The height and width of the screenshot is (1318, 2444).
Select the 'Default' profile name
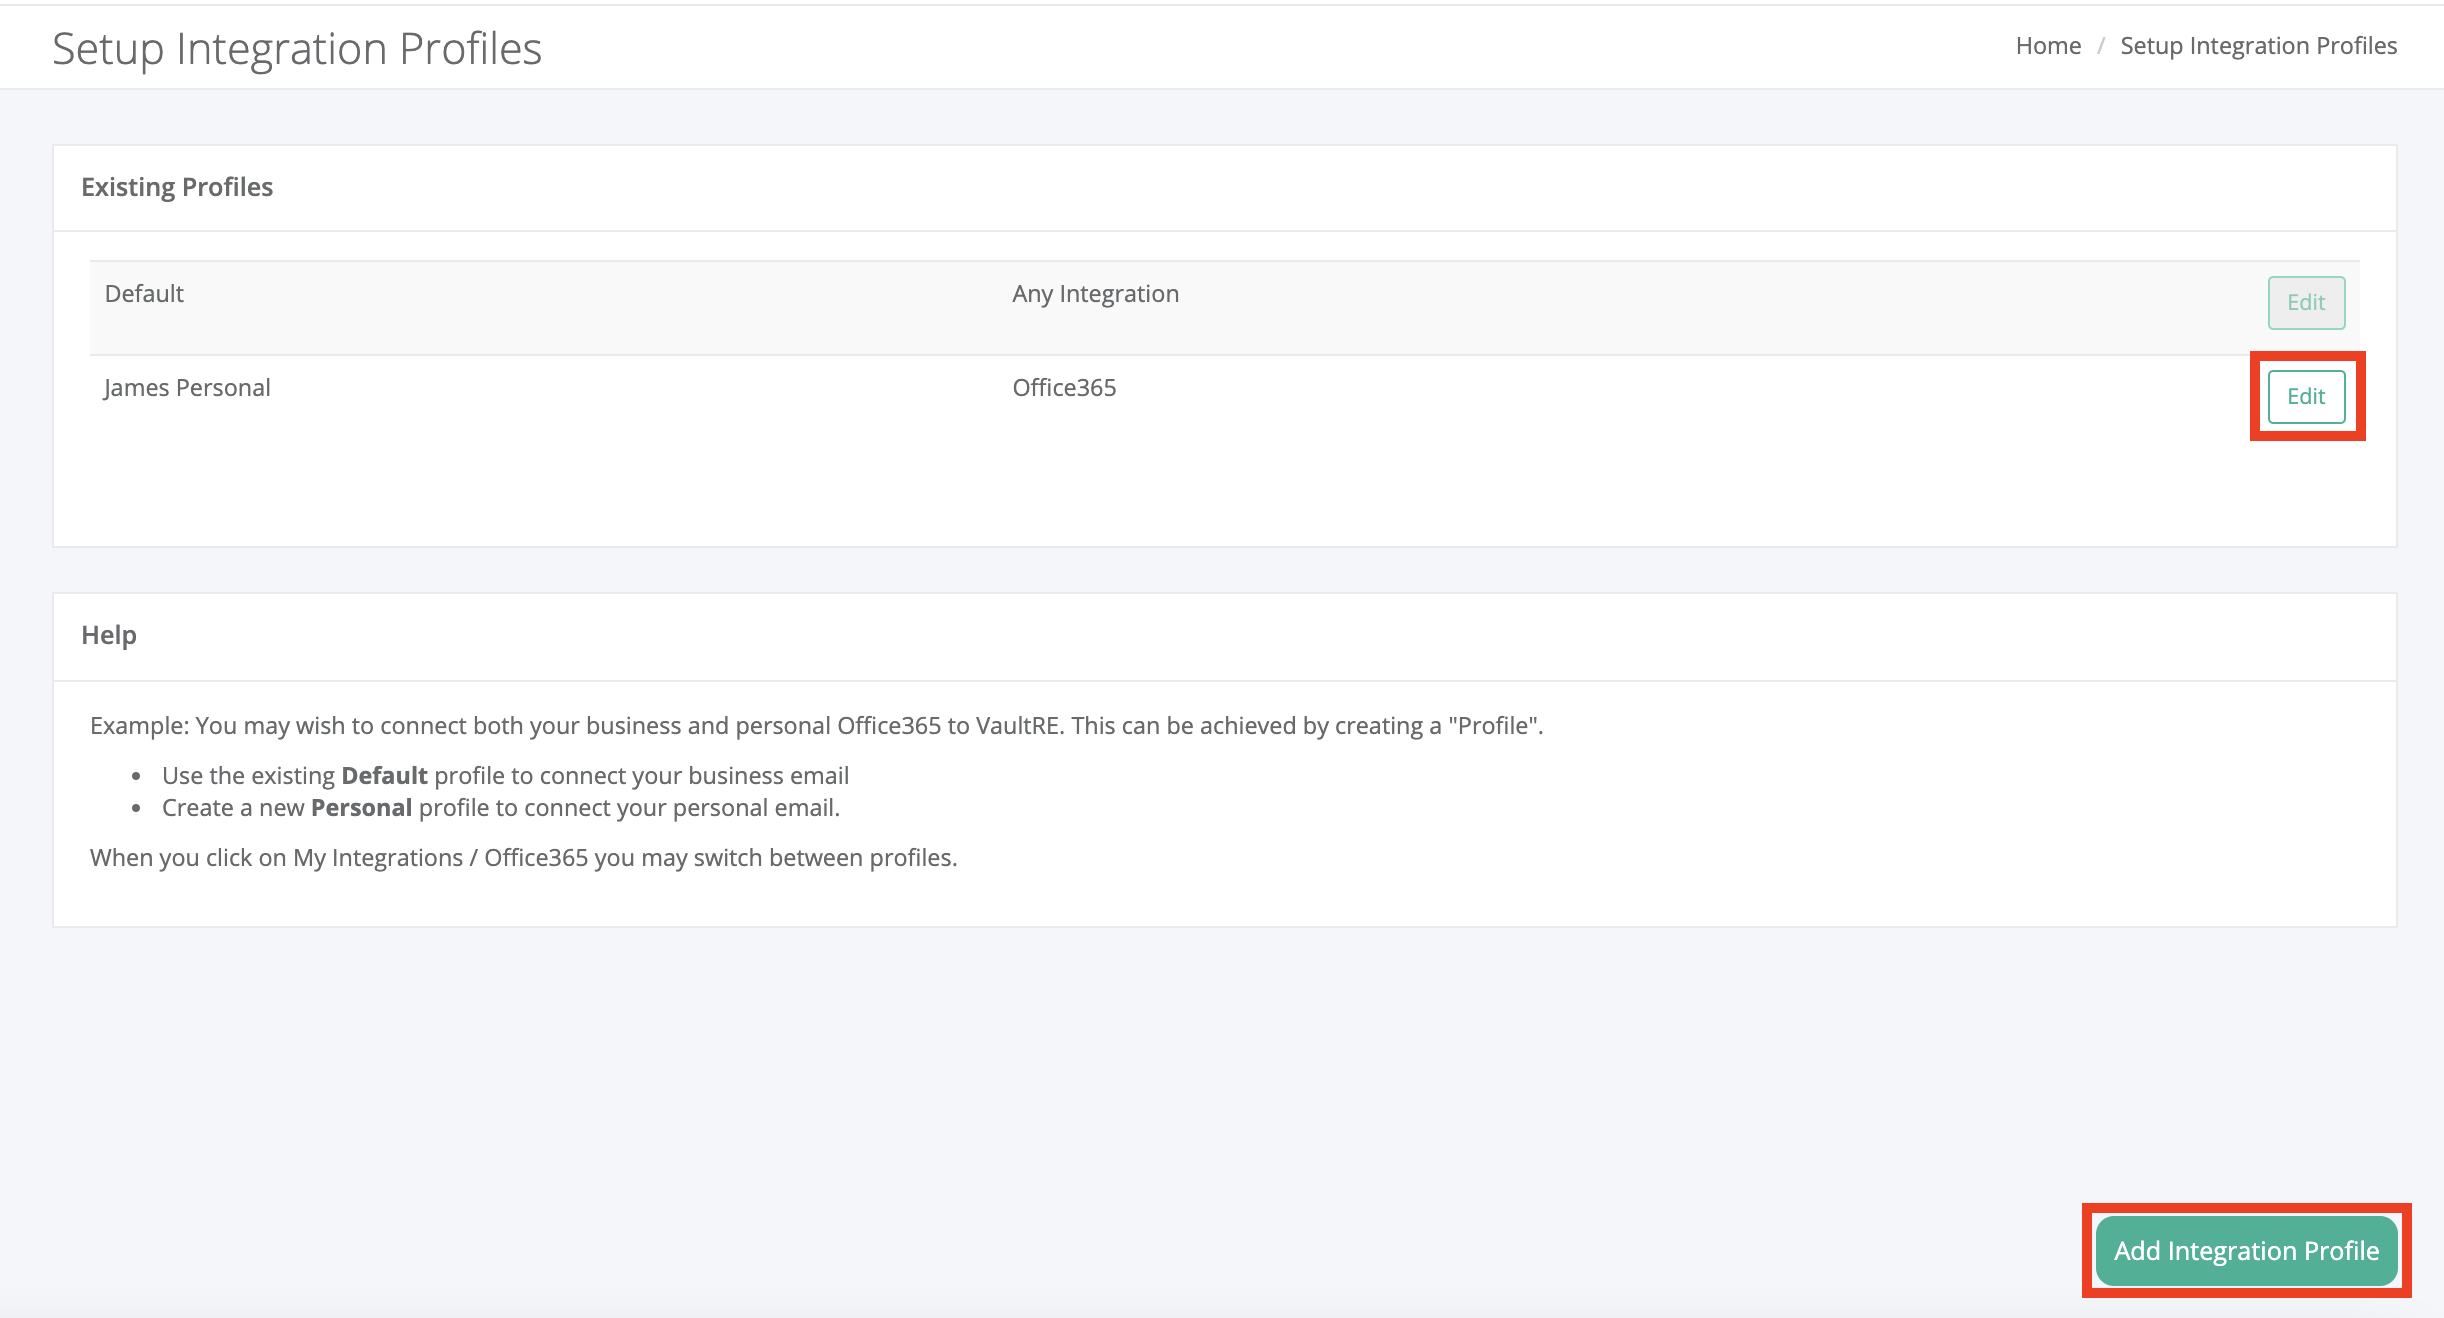coord(144,294)
